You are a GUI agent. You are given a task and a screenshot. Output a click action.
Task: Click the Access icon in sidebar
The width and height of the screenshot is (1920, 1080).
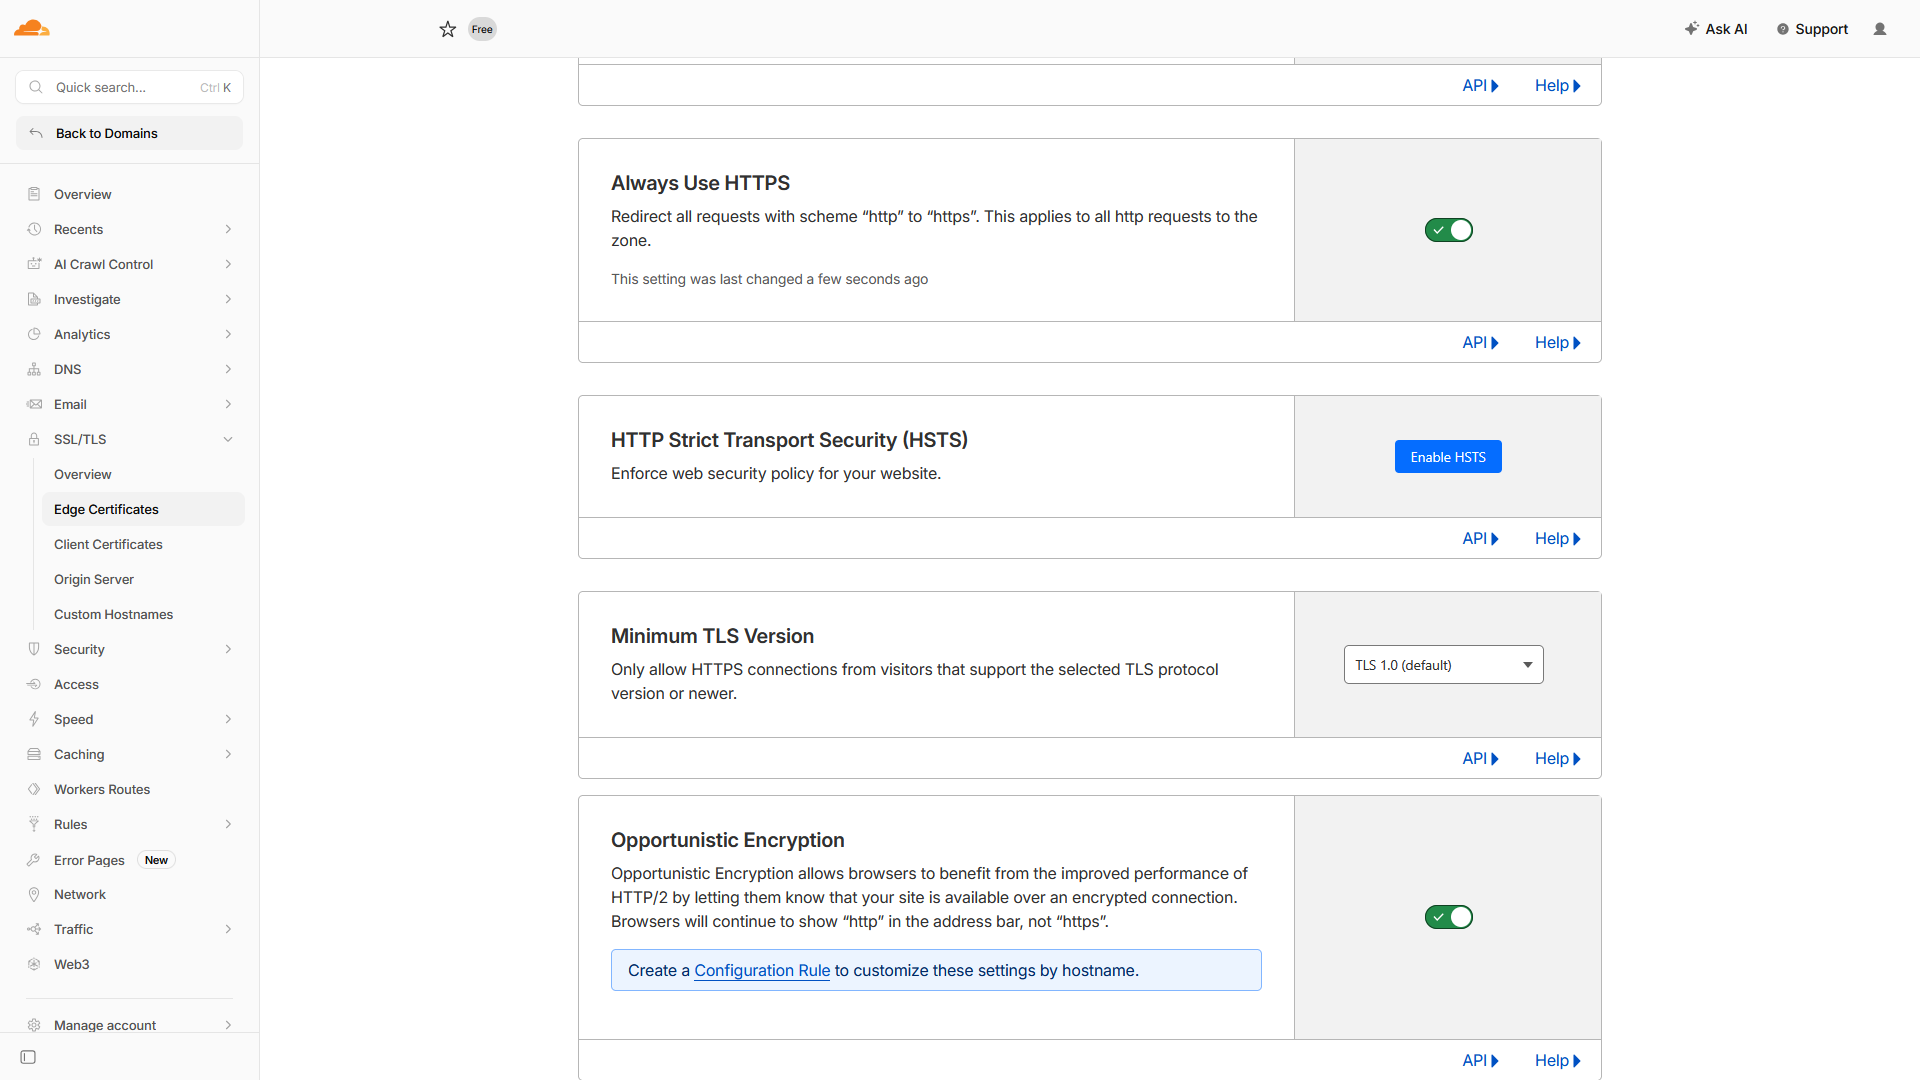click(34, 684)
